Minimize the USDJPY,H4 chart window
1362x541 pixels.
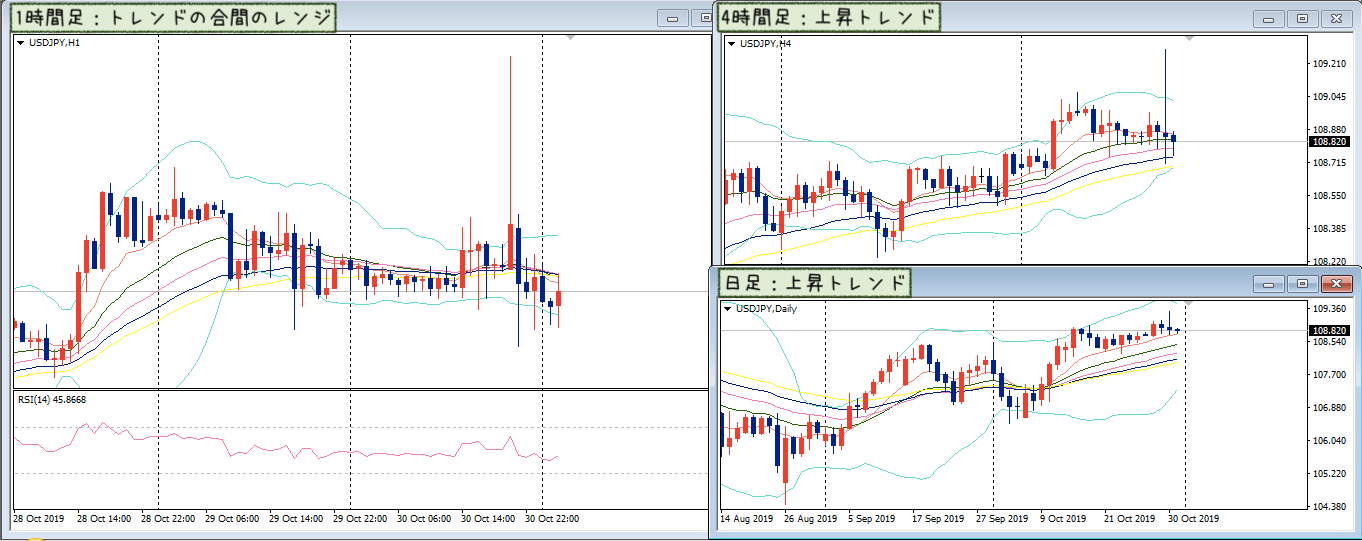tap(1270, 18)
